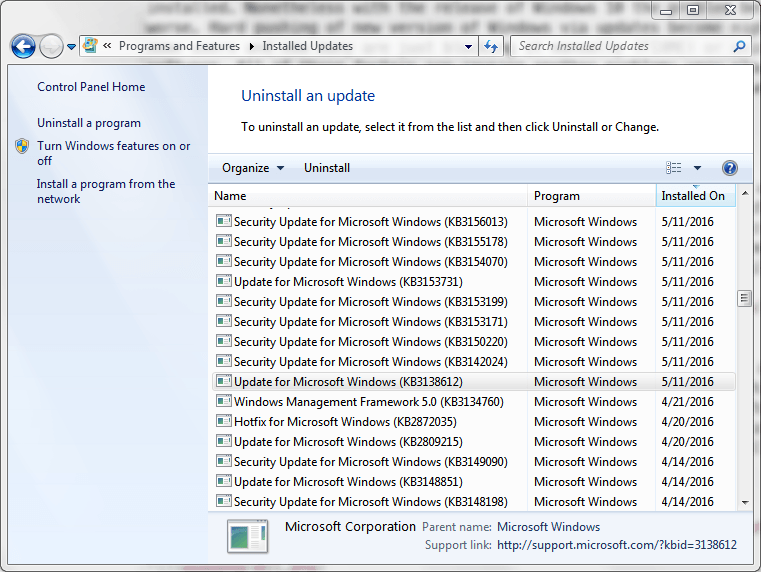Open Turn Windows features on or off
The height and width of the screenshot is (572, 761).
pos(114,153)
